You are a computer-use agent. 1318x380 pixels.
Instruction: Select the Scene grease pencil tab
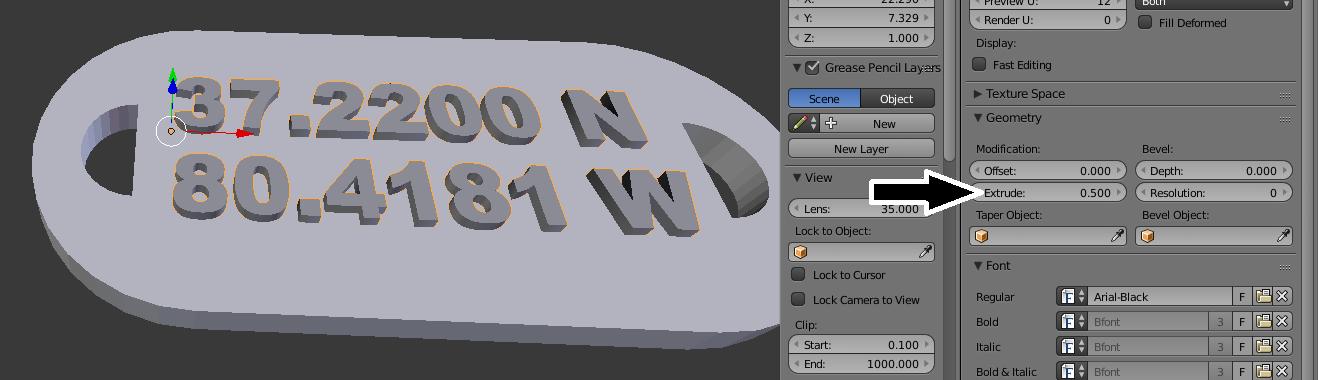click(x=825, y=99)
